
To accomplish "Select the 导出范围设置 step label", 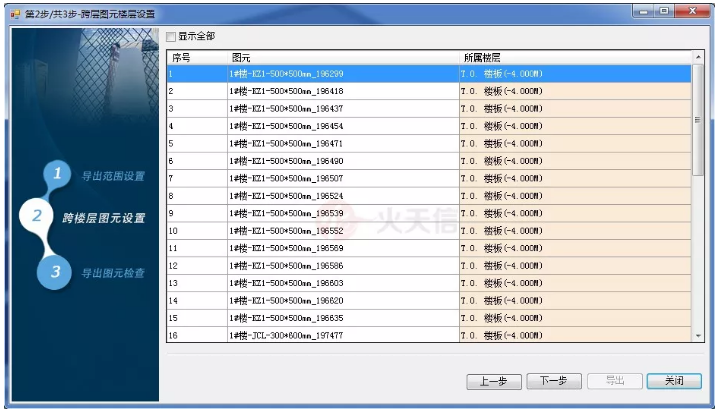I will click(113, 176).
